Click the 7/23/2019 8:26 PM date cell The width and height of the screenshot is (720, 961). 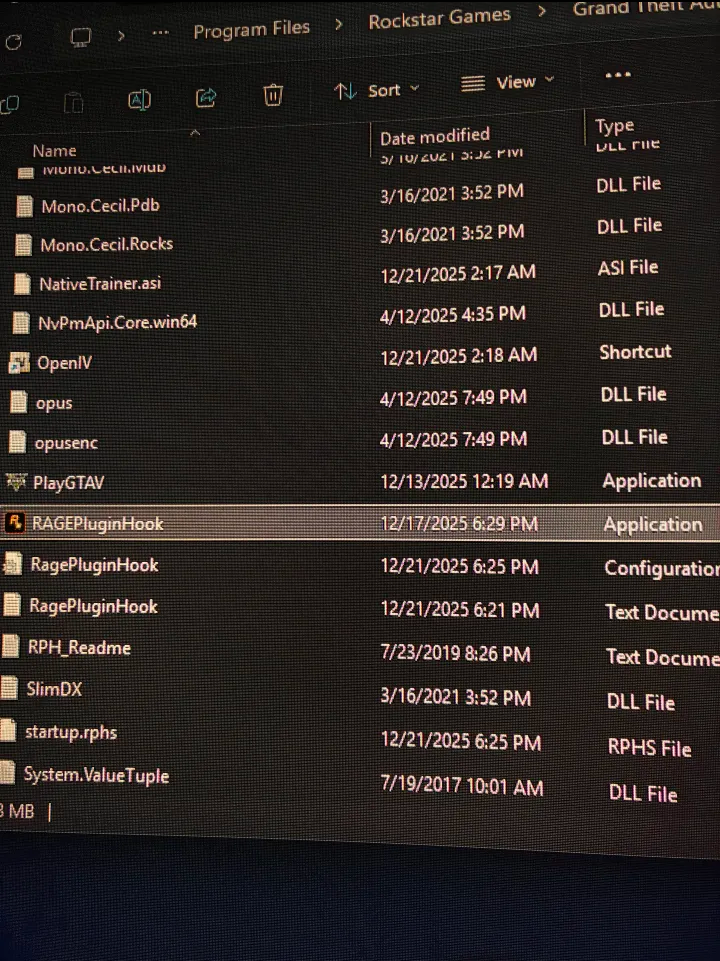pyautogui.click(x=455, y=653)
